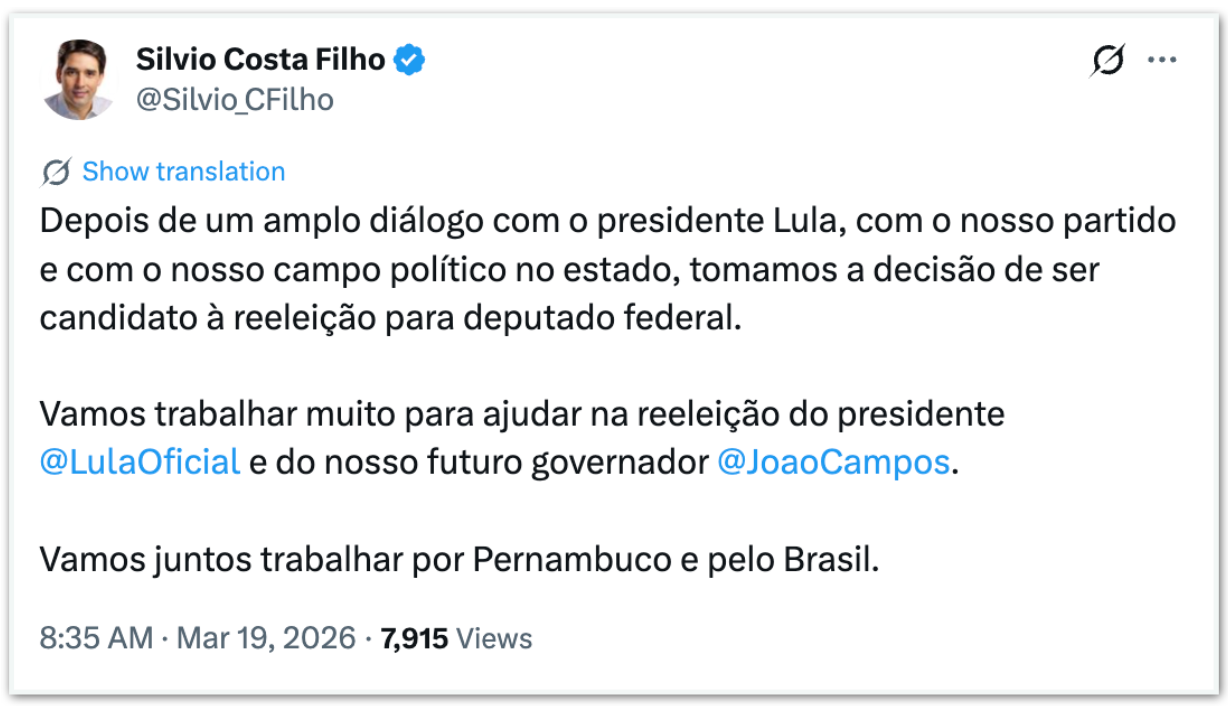The image size is (1228, 706).
Task: Open the three-dot more options menu
Action: click(1161, 61)
